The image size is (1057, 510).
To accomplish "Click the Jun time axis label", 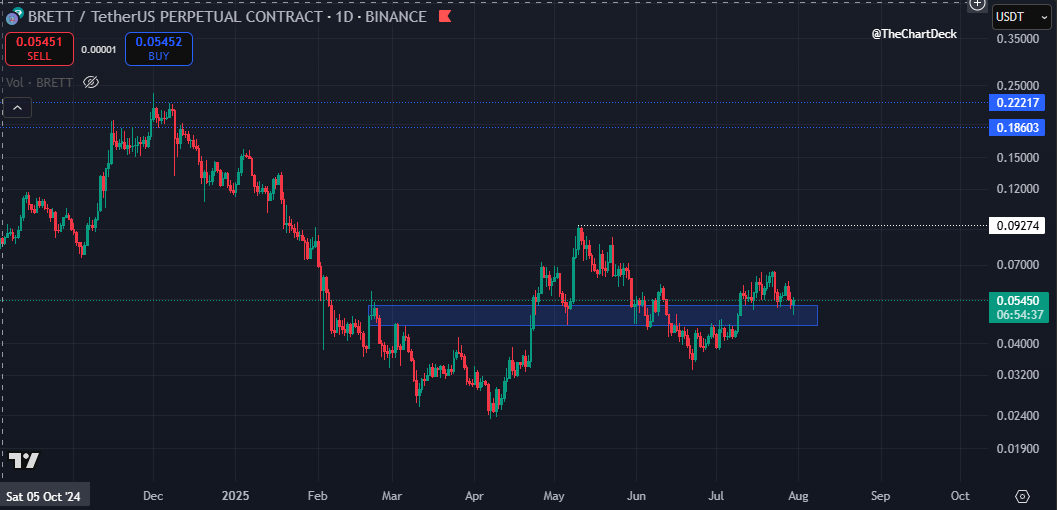I will [636, 497].
